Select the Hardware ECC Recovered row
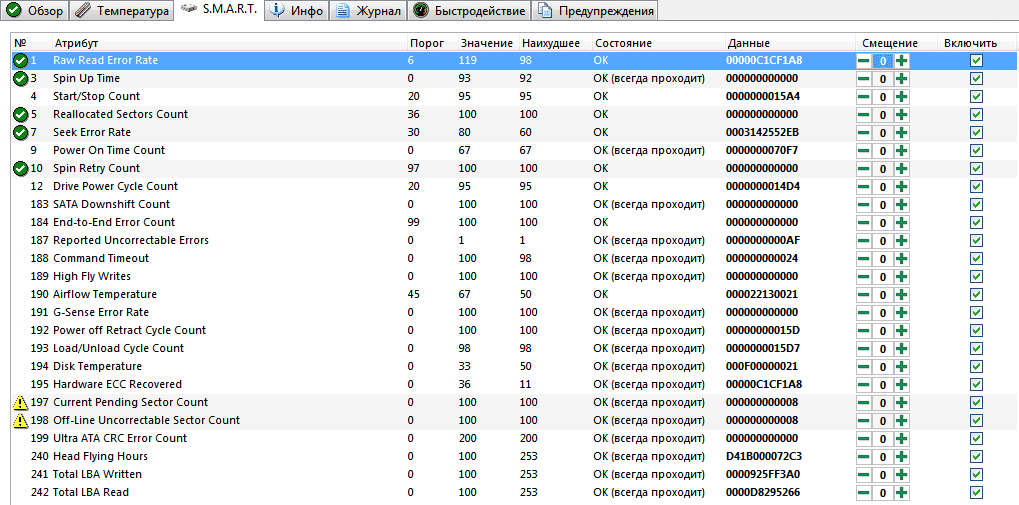Screen dimensions: 1019x505 (x=515, y=384)
